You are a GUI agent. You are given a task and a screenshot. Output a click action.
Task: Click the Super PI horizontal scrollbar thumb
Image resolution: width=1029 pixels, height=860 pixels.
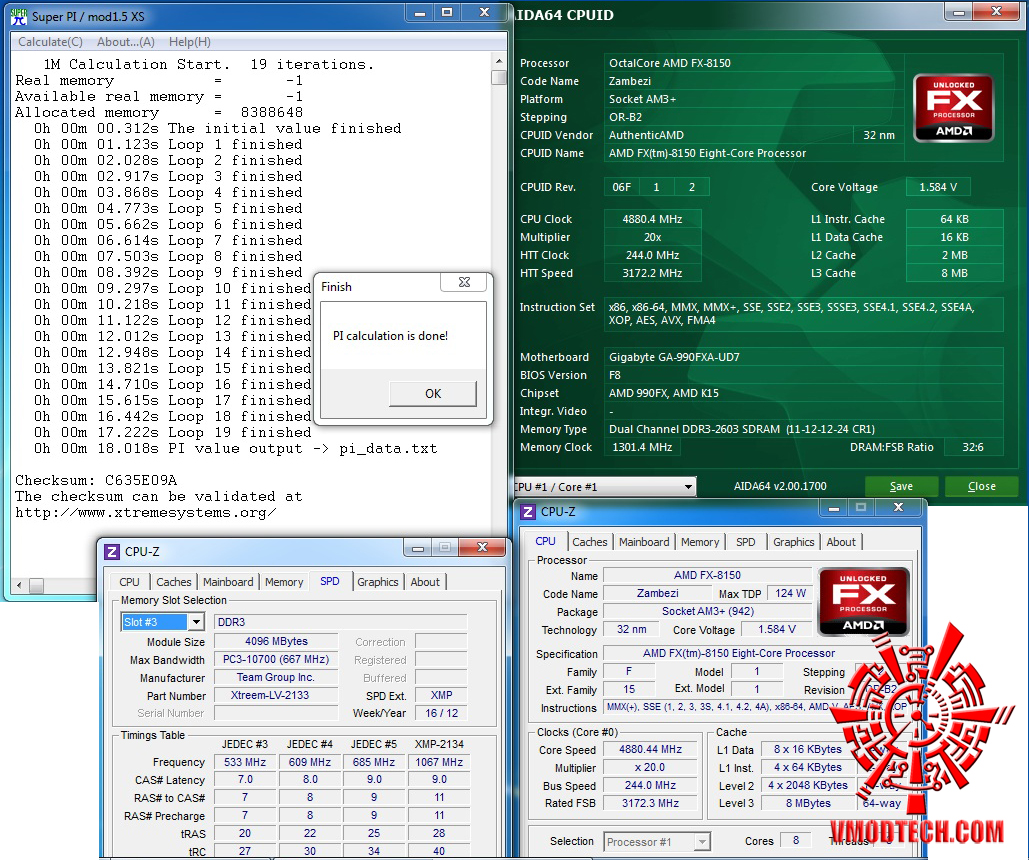coord(37,586)
